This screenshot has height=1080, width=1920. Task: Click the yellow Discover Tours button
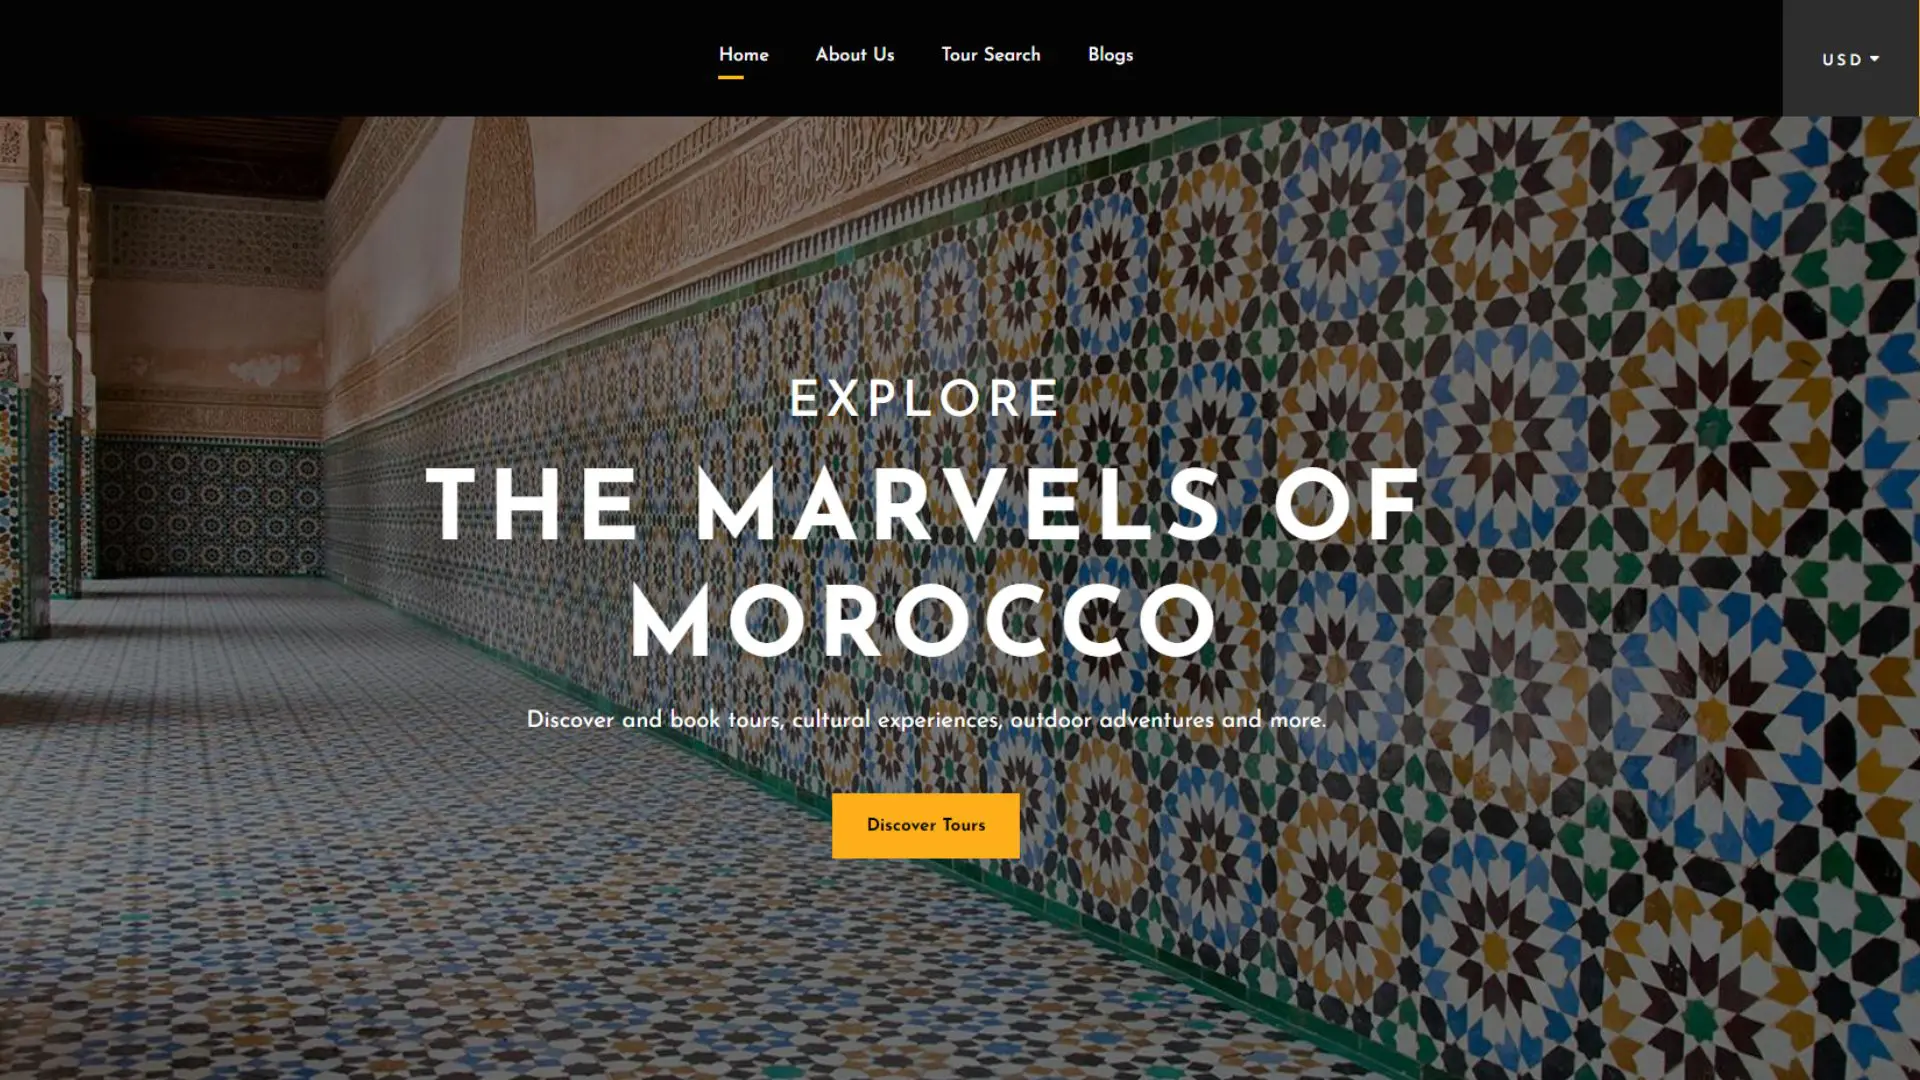(x=925, y=825)
